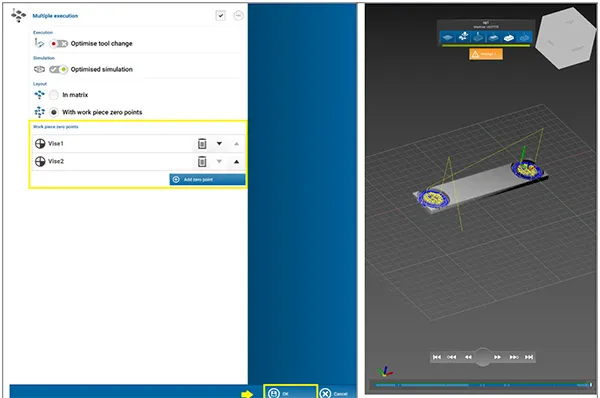Click the orange warning indicator in the viewport

486,54
